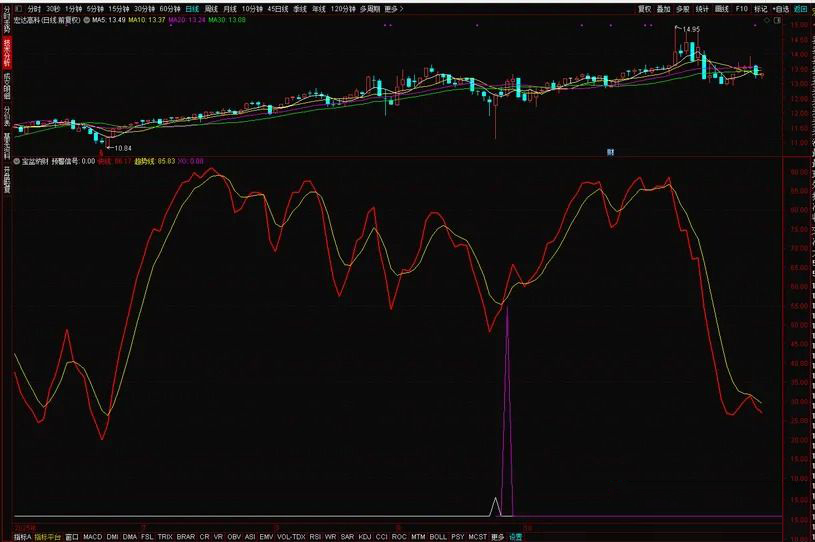Open 技术分析 in the left sidebar
Viewport: 815px width, 542px height.
pyautogui.click(x=7, y=53)
